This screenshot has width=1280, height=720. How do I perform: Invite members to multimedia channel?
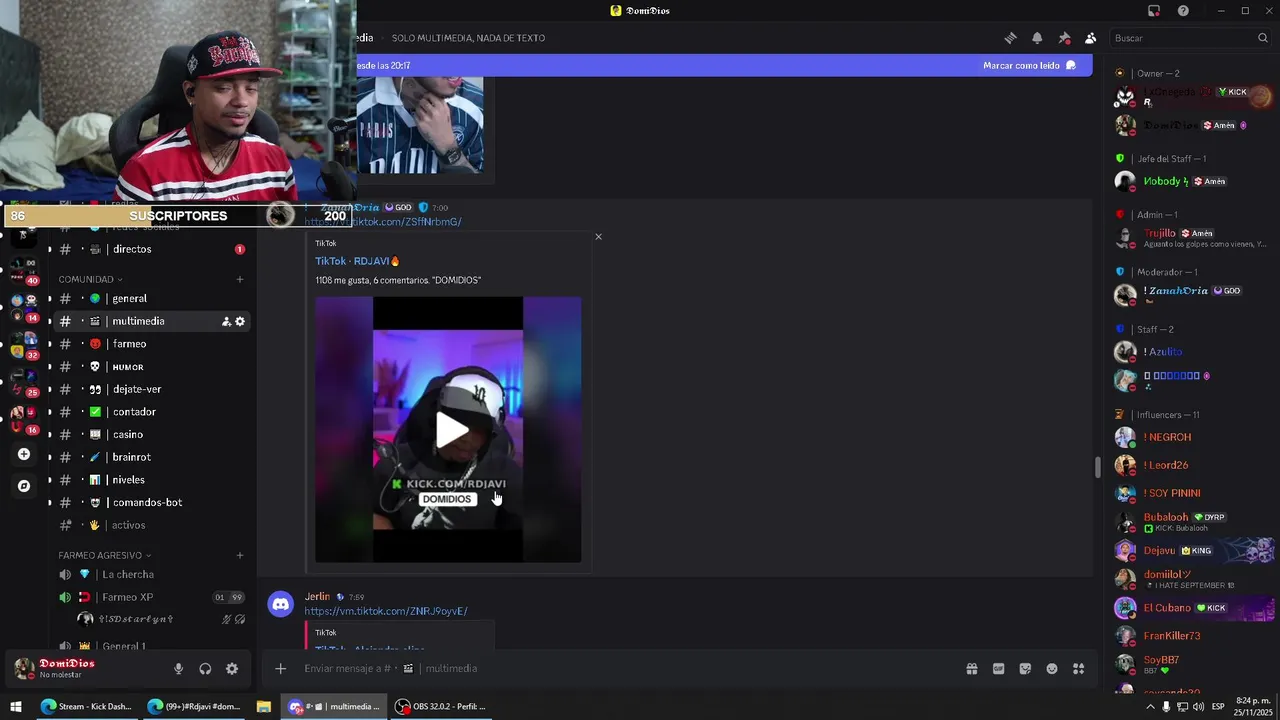226,321
